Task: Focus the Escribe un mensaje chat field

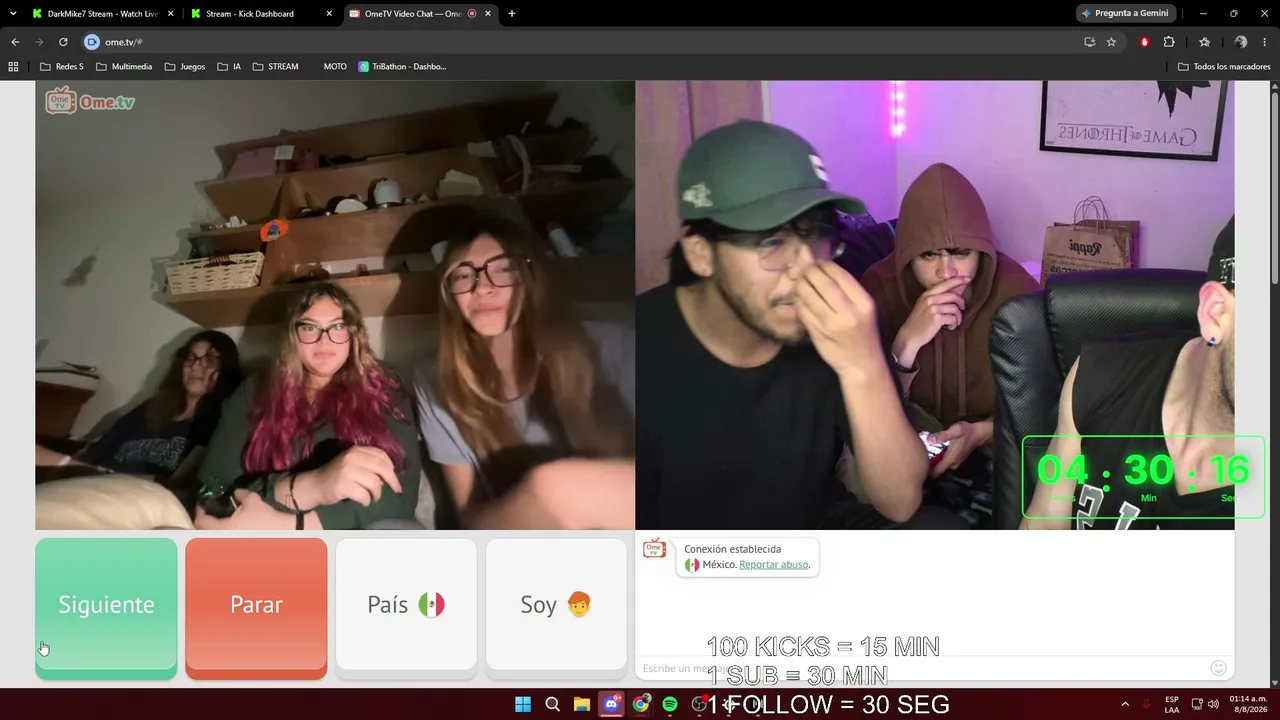Action: 920,668
